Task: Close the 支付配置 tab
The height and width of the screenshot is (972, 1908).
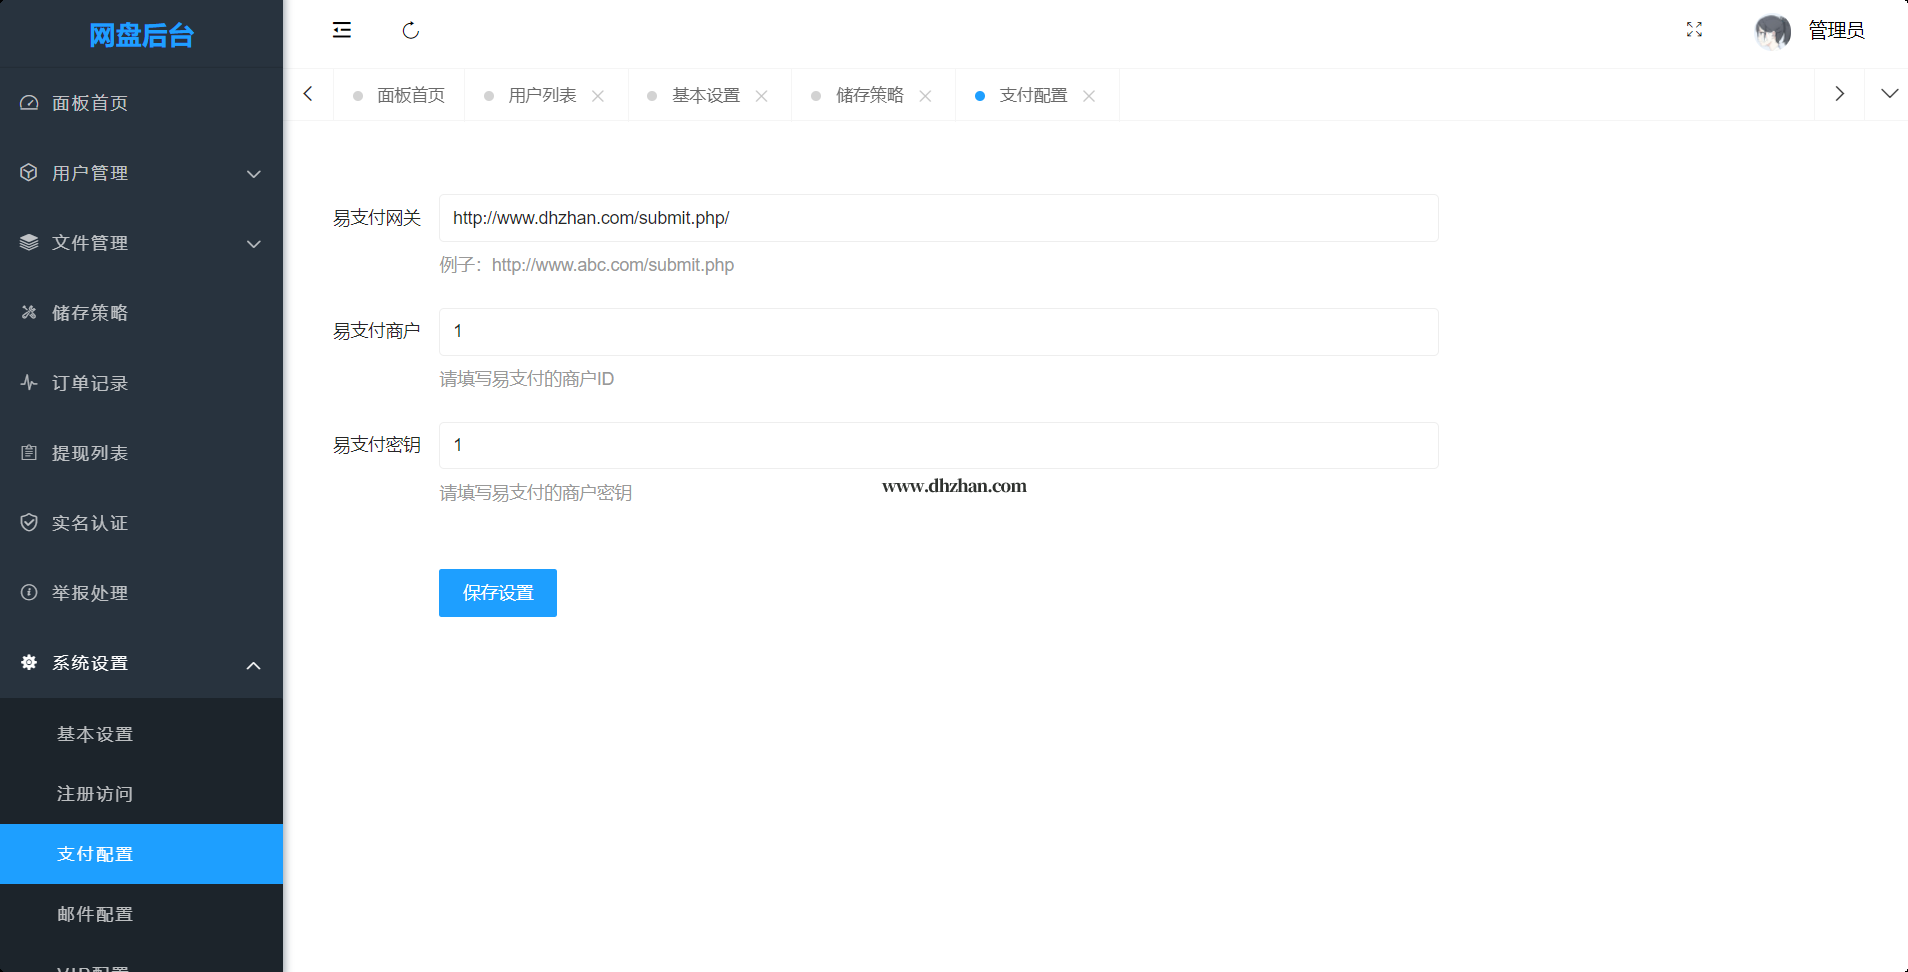Action: click(1089, 96)
